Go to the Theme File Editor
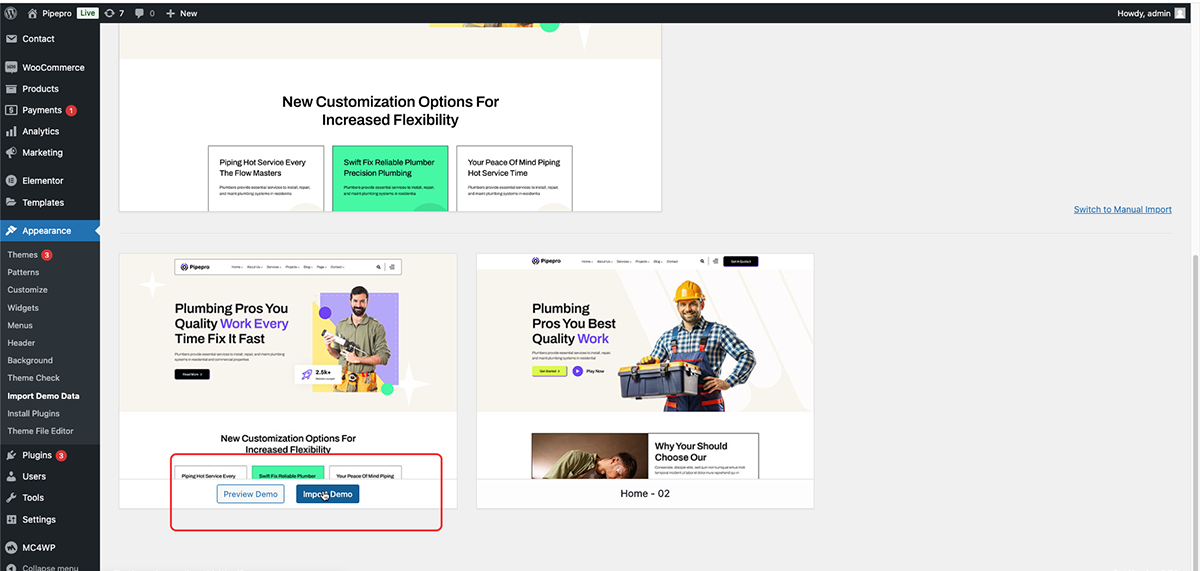Image resolution: width=1200 pixels, height=571 pixels. [41, 431]
